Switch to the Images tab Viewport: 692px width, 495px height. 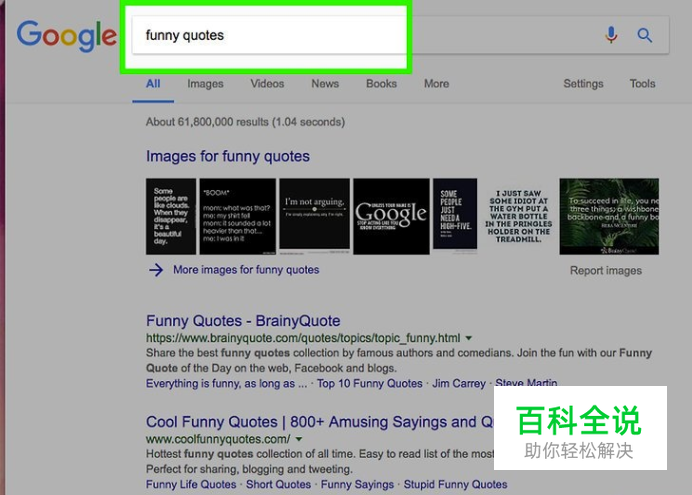[205, 83]
